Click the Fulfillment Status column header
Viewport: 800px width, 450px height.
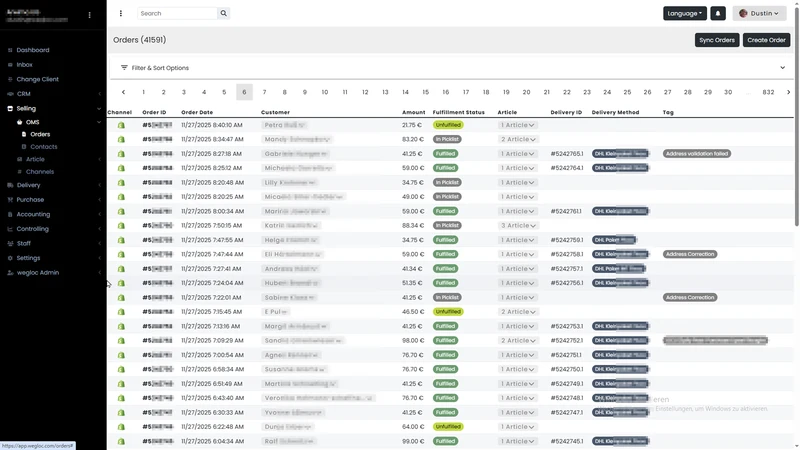pos(458,112)
